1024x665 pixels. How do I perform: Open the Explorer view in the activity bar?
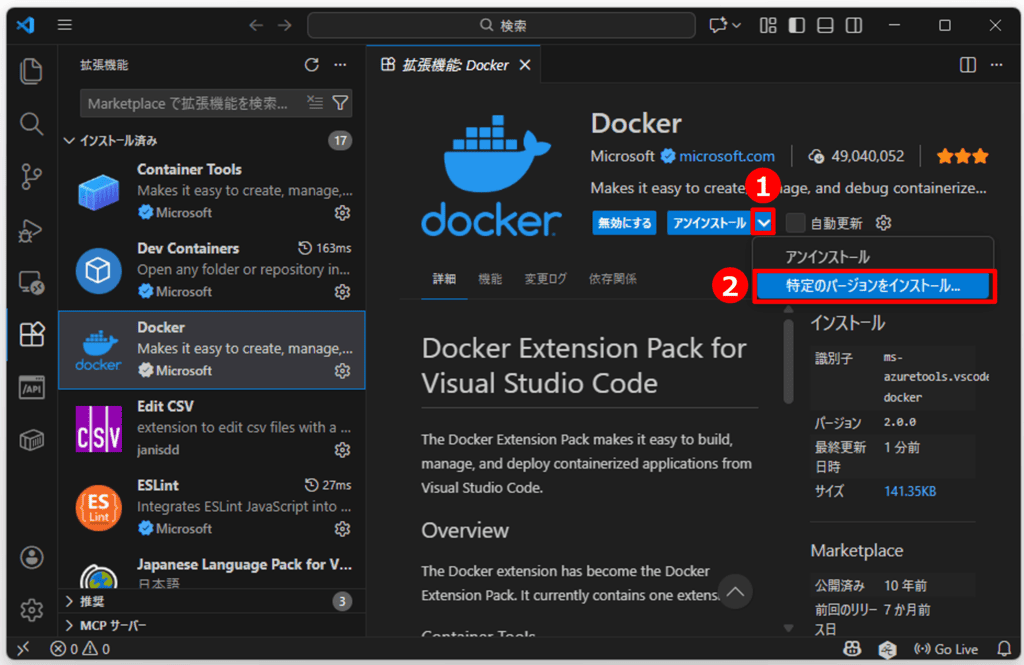pyautogui.click(x=31, y=71)
